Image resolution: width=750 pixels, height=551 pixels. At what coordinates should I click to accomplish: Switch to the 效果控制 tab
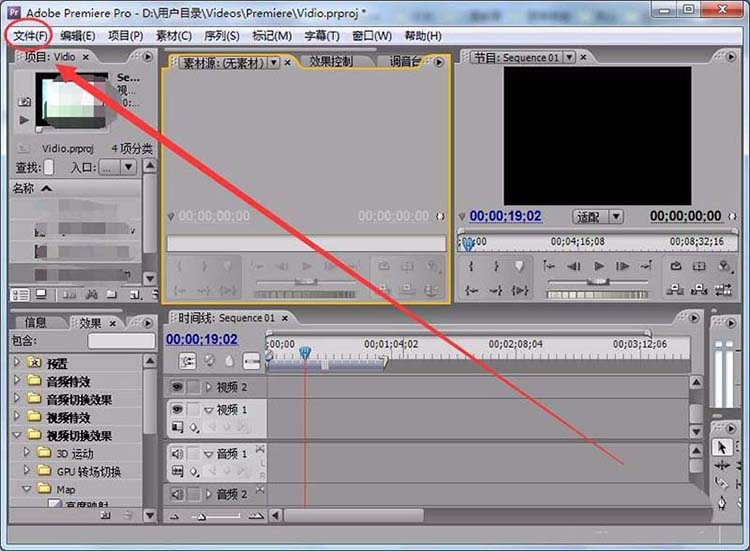coord(331,62)
